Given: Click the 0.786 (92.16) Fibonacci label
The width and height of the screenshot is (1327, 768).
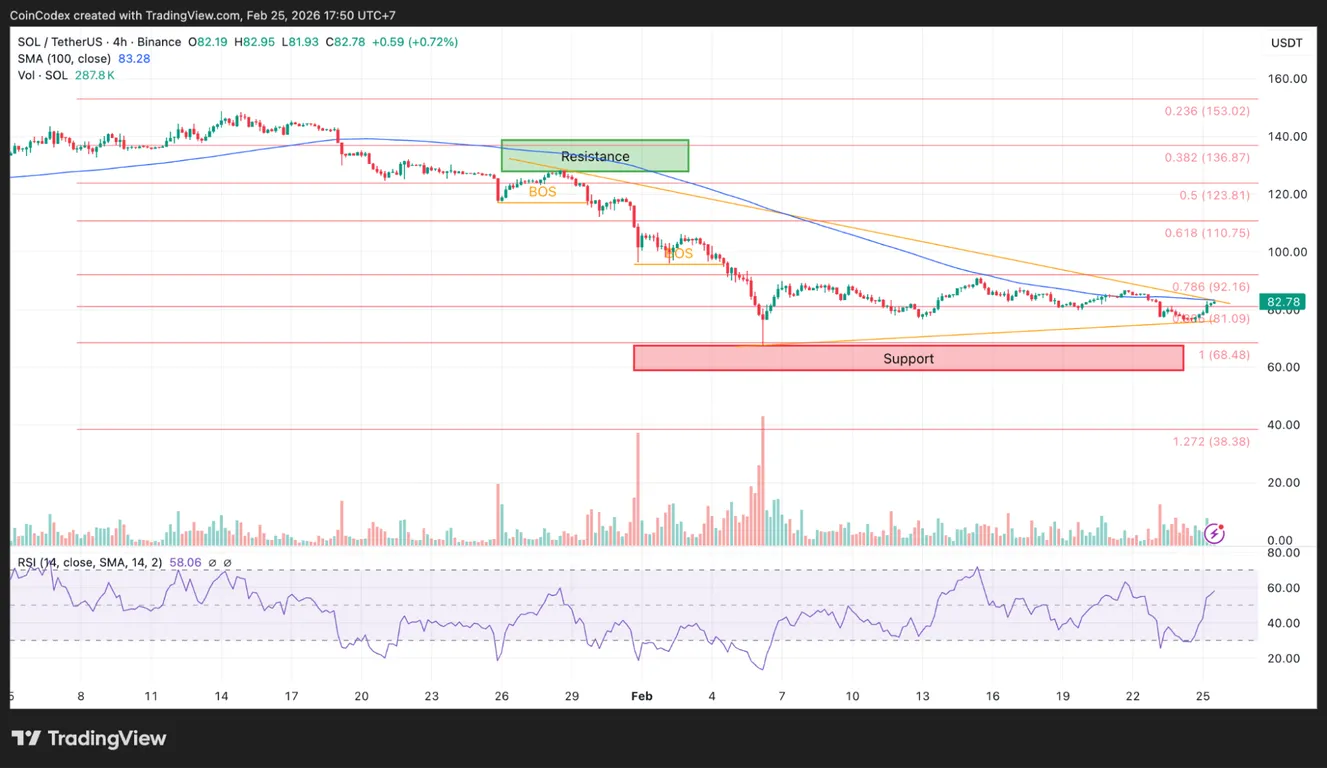Looking at the screenshot, I should click(1211, 287).
